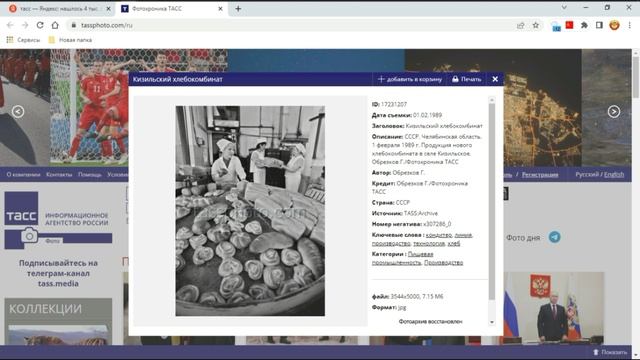Click Показать in bottom bar

610,352
